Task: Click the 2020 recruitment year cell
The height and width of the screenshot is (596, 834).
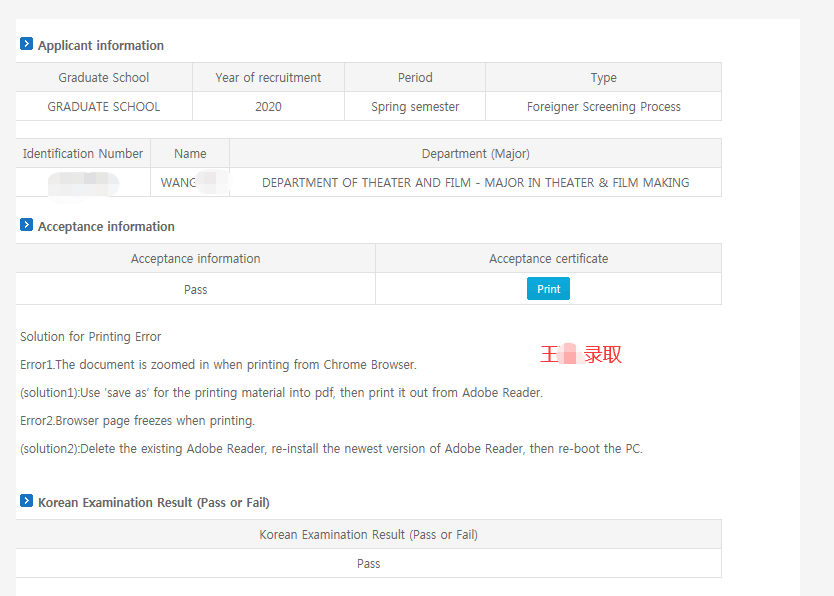Action: click(268, 106)
